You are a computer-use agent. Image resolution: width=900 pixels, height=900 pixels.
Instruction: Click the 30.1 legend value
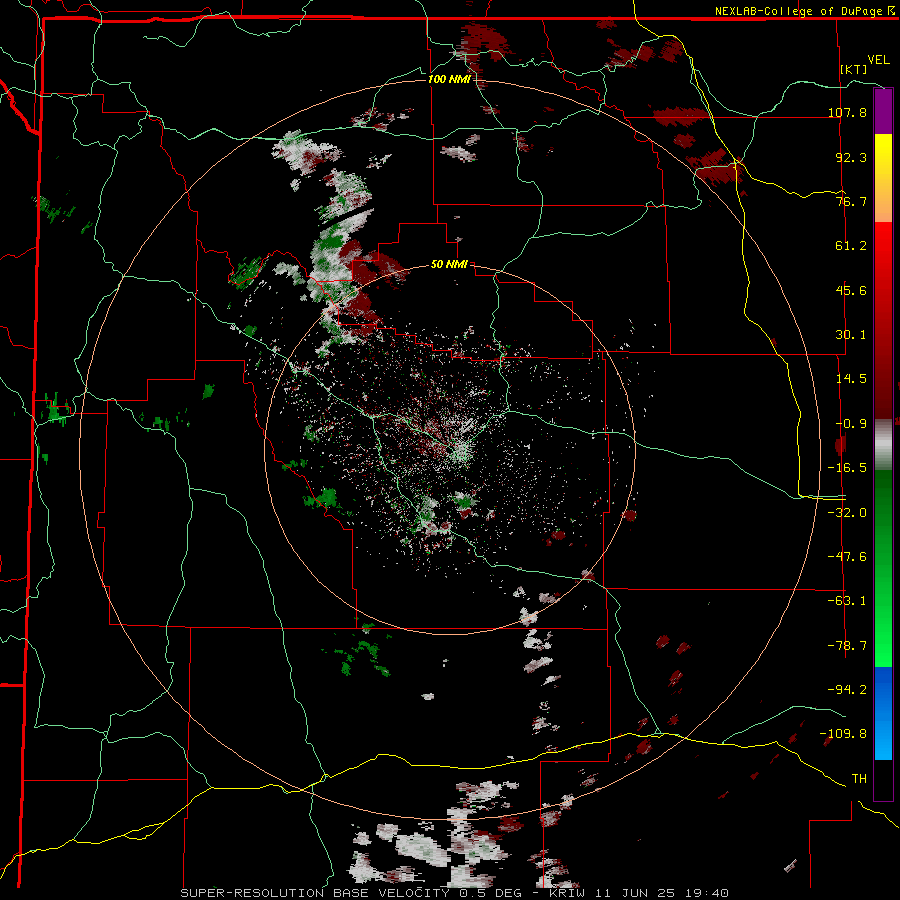[851, 335]
